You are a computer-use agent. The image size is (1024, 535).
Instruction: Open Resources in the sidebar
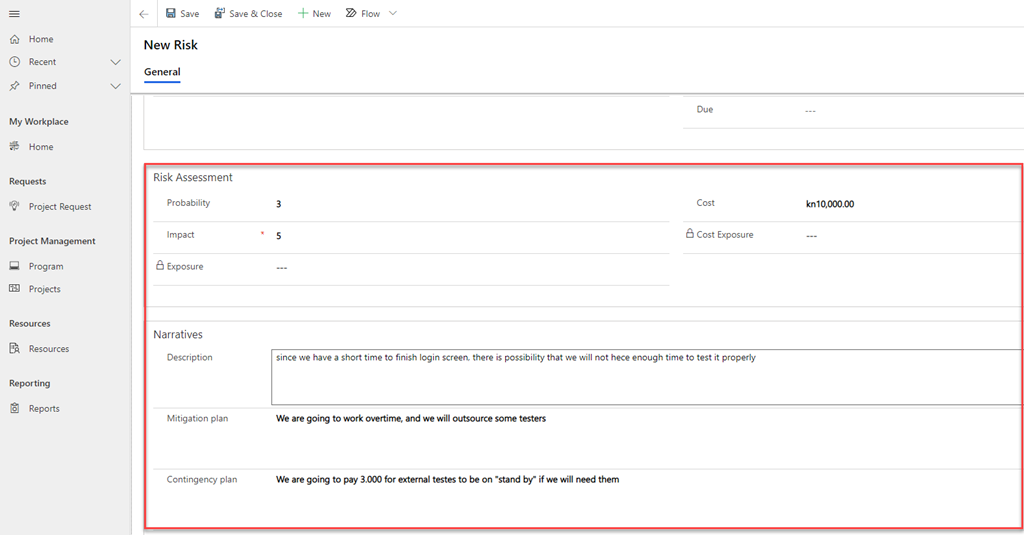[48, 349]
